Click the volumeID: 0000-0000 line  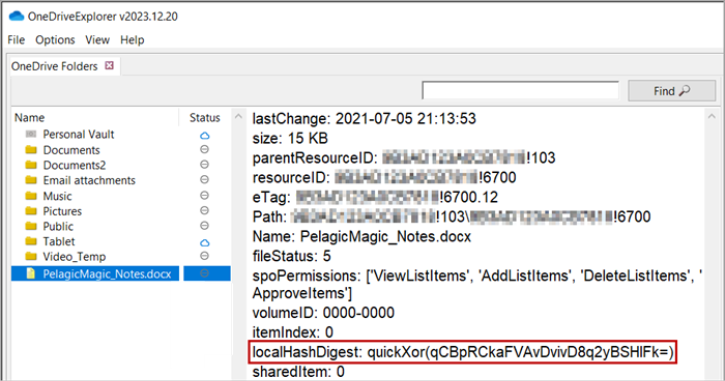323,313
